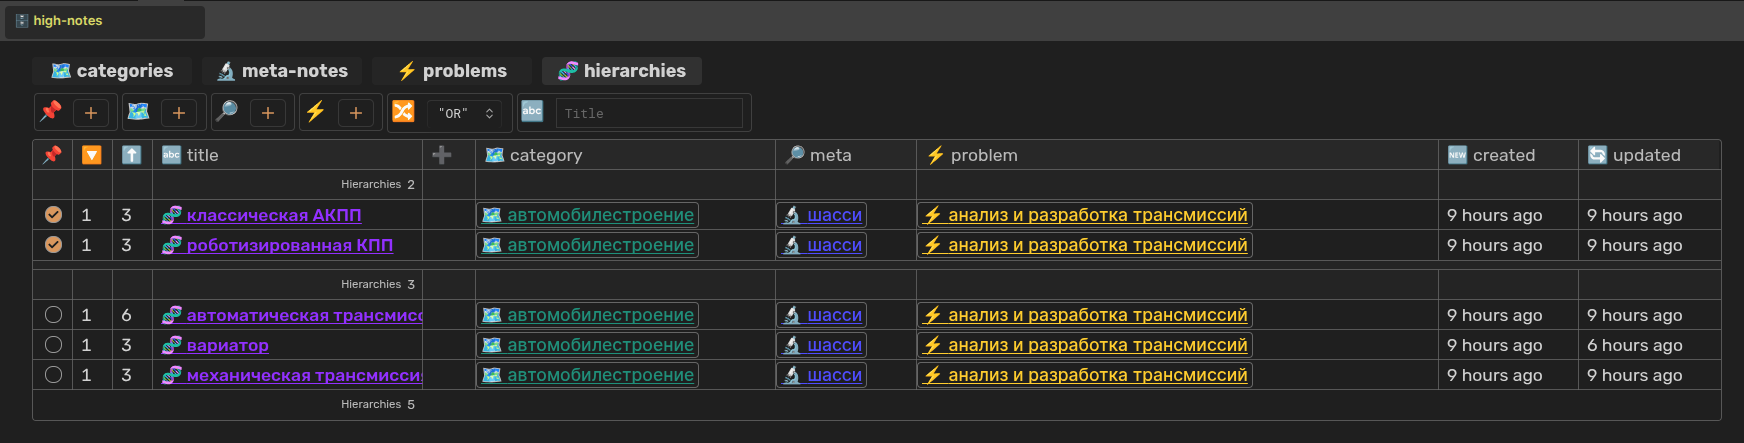
Task: Open the problems tab
Action: tap(452, 71)
